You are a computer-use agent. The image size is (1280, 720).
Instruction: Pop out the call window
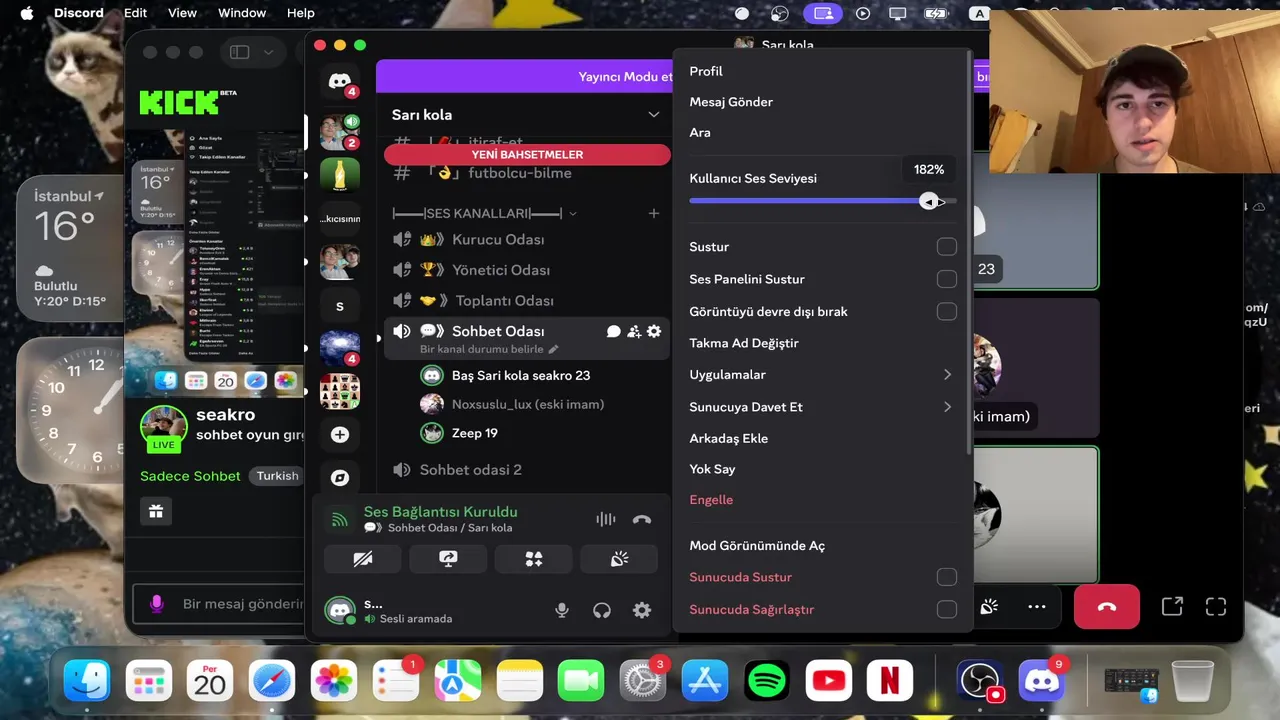click(1172, 606)
